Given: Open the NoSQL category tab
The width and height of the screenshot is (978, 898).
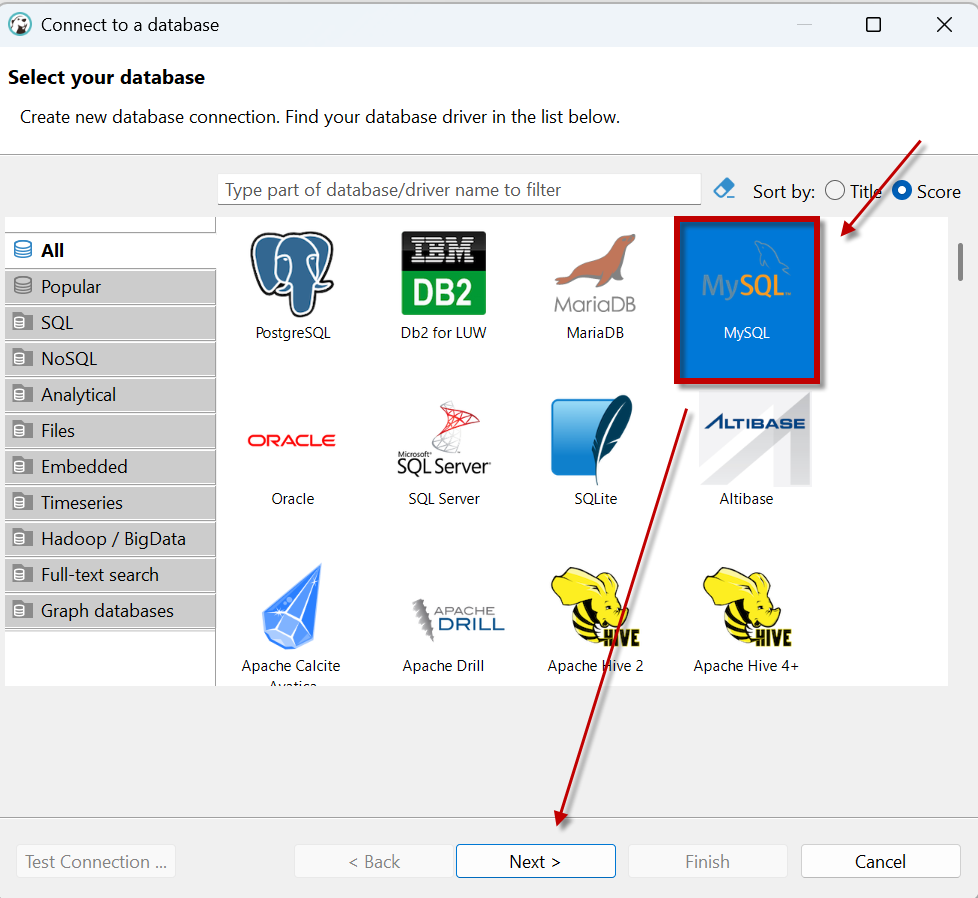Looking at the screenshot, I should 110,359.
